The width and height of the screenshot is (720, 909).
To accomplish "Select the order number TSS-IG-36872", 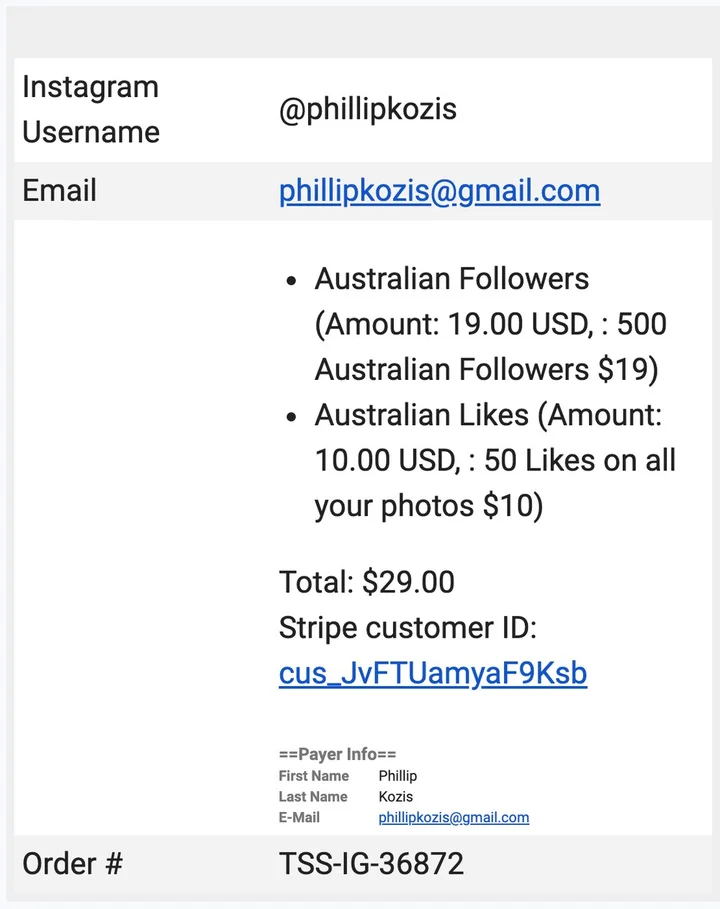I will [x=371, y=864].
